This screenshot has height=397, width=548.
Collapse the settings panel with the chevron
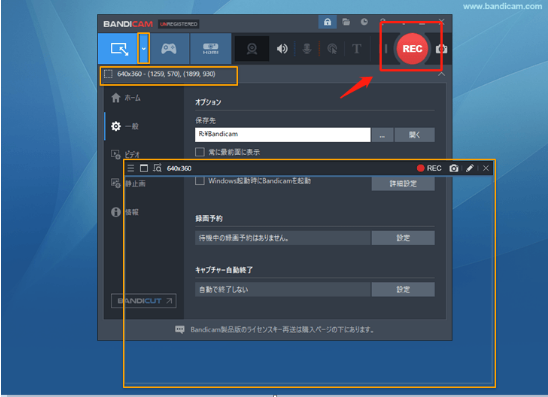coord(441,74)
